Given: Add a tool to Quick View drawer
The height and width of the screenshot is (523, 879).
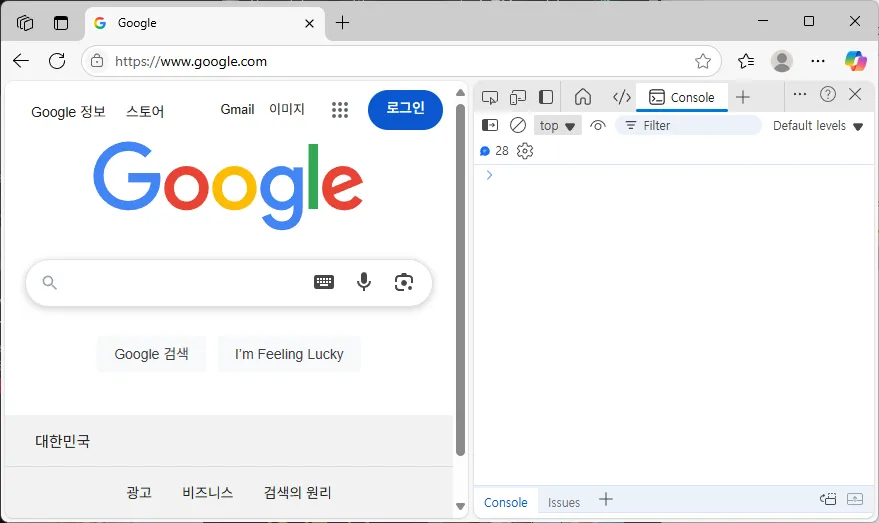Looking at the screenshot, I should pyautogui.click(x=606, y=499).
